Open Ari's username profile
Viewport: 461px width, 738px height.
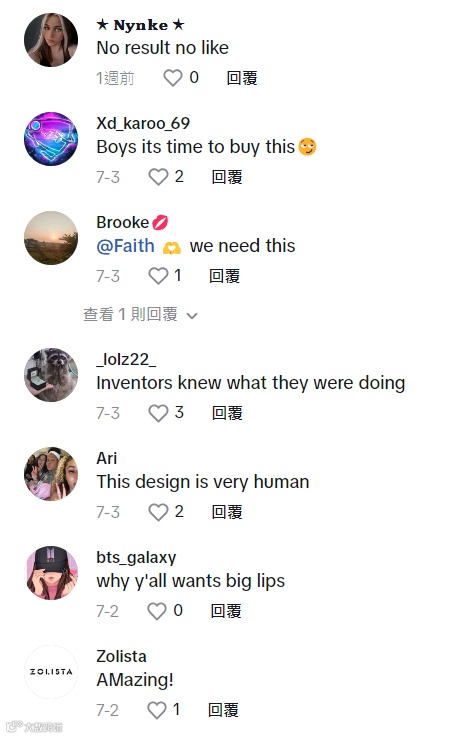[x=106, y=458]
